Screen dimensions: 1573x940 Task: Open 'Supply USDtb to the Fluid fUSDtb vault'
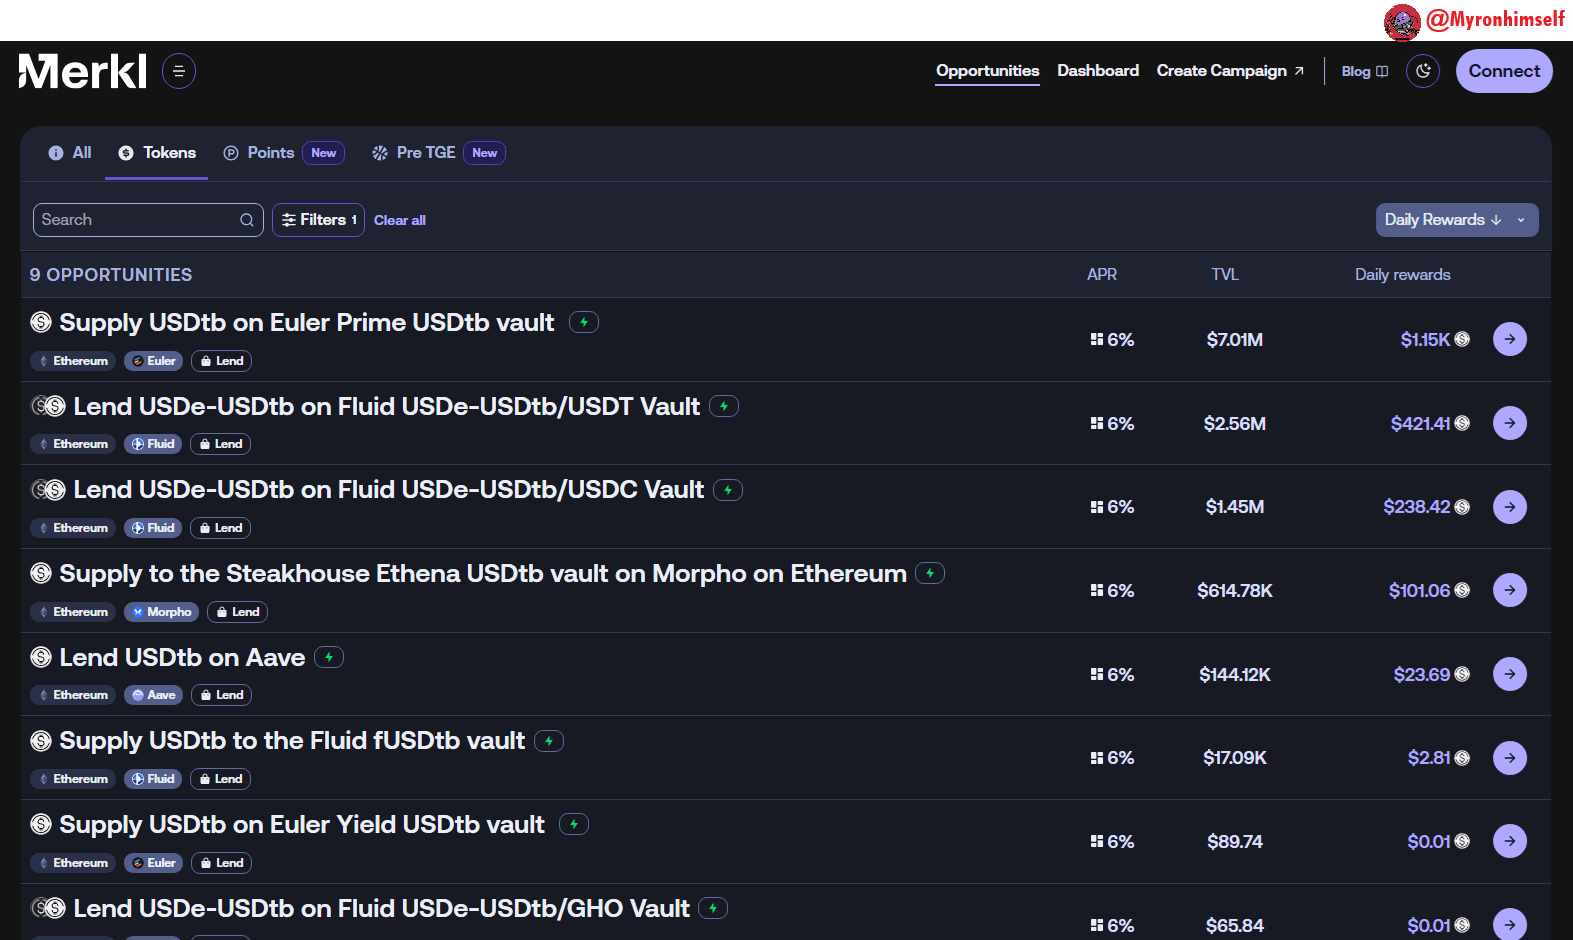point(292,741)
